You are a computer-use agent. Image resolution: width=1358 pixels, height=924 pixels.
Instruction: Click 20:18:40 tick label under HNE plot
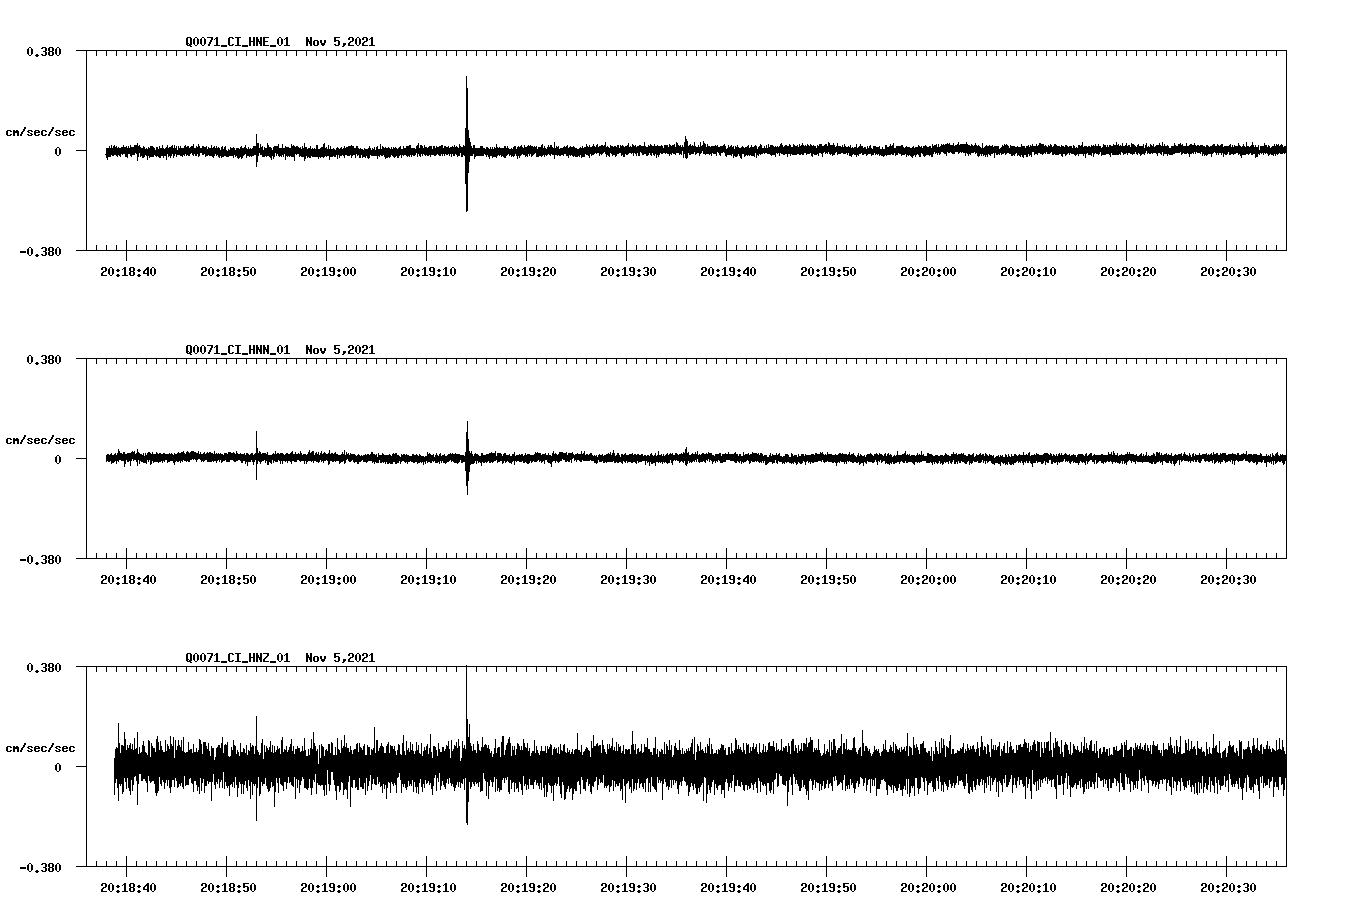point(128,271)
